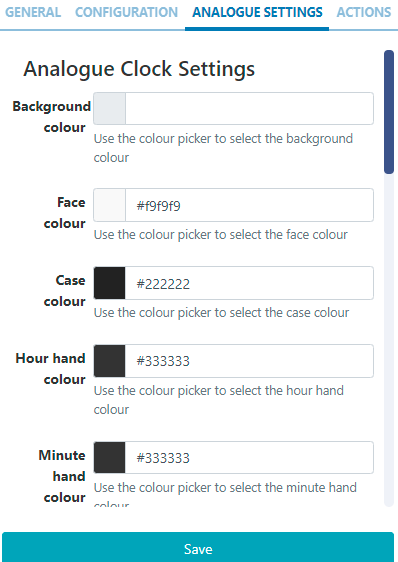Click the Hour hand colour input field
This screenshot has height=562, width=398.
point(249,361)
